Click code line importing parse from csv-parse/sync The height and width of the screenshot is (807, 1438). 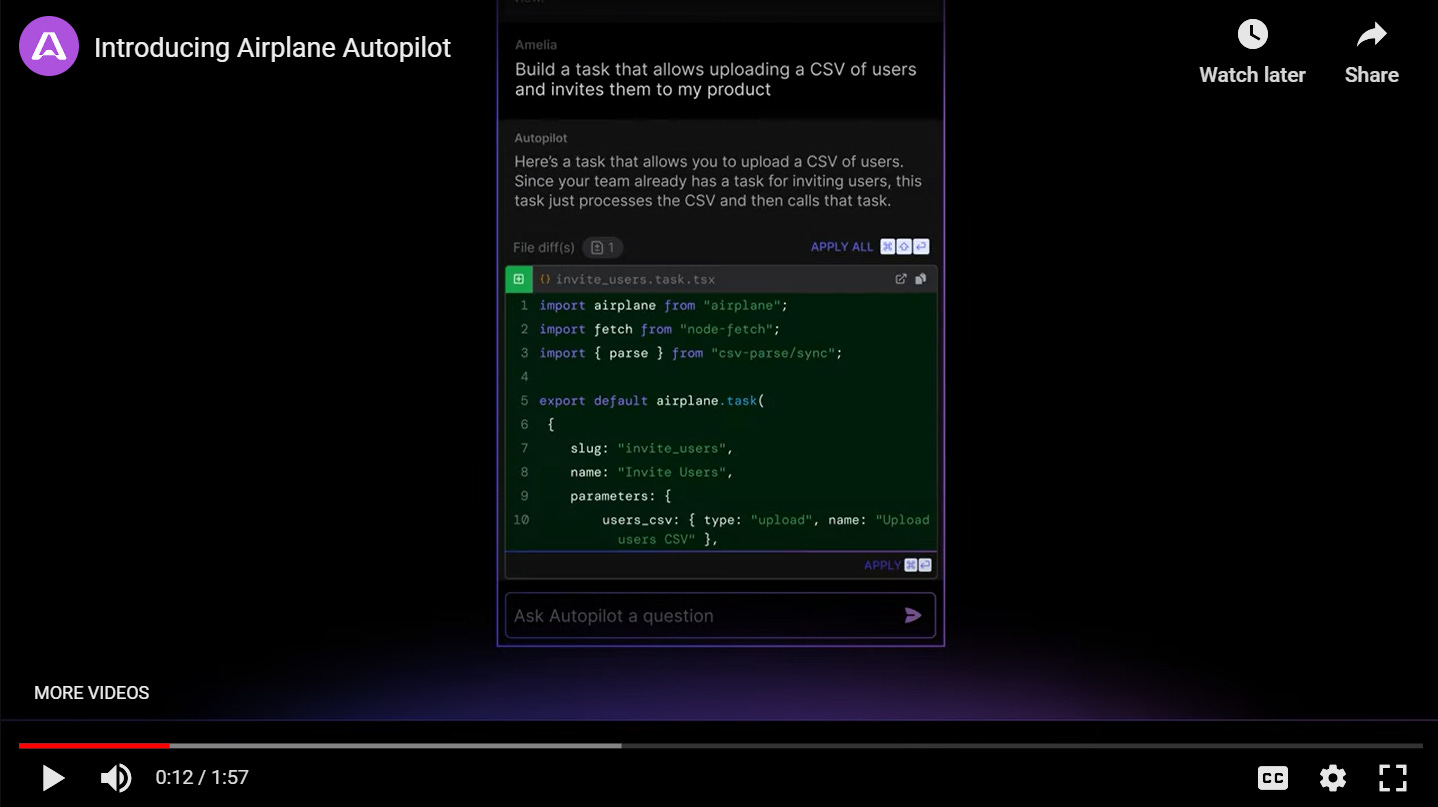pos(690,353)
